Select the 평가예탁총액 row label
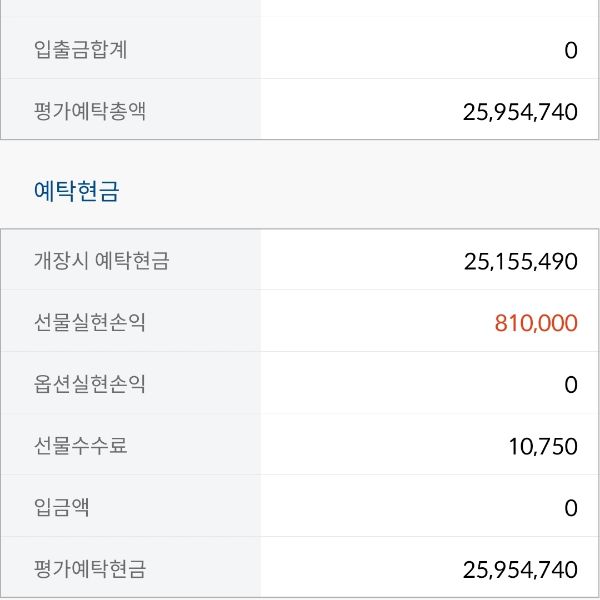The width and height of the screenshot is (600, 600). [90, 111]
